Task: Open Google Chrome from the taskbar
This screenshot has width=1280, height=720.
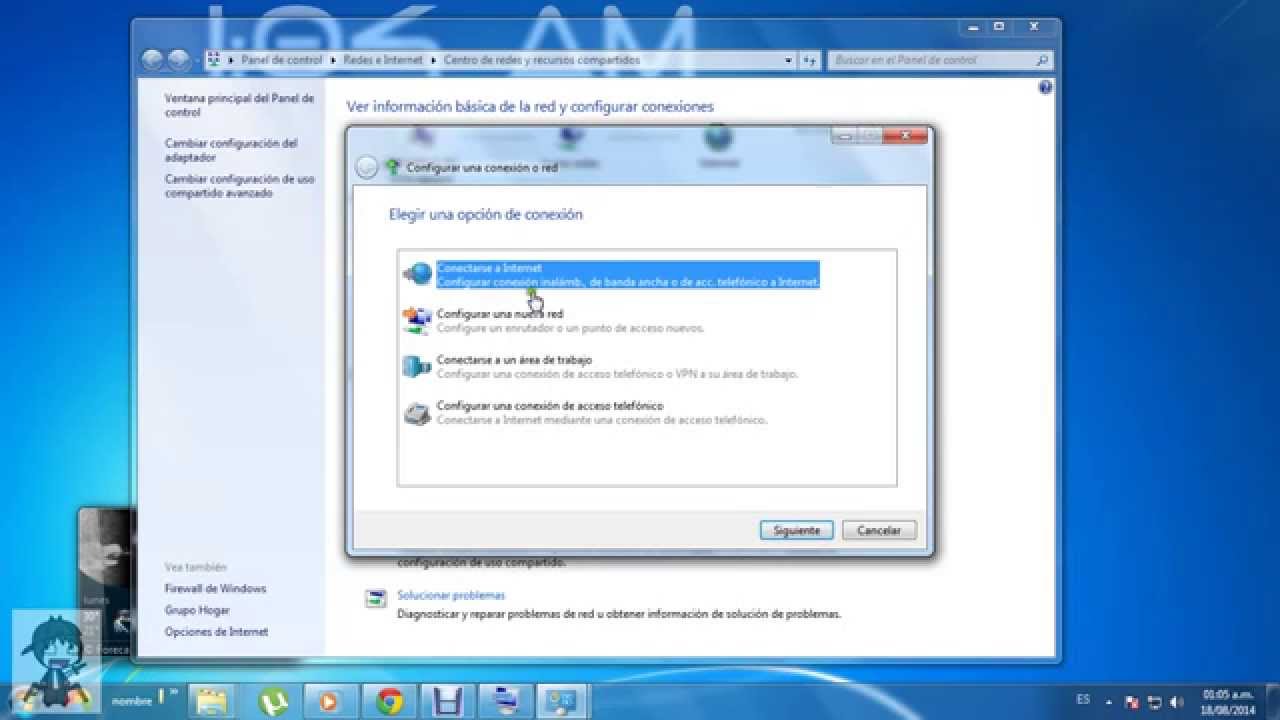Action: coord(387,701)
